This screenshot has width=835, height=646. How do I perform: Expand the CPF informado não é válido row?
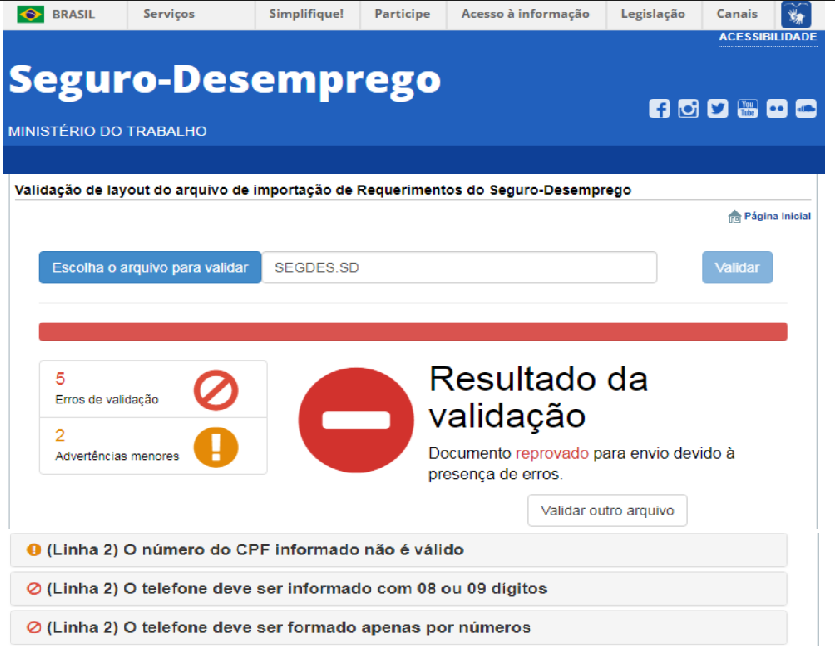(398, 550)
